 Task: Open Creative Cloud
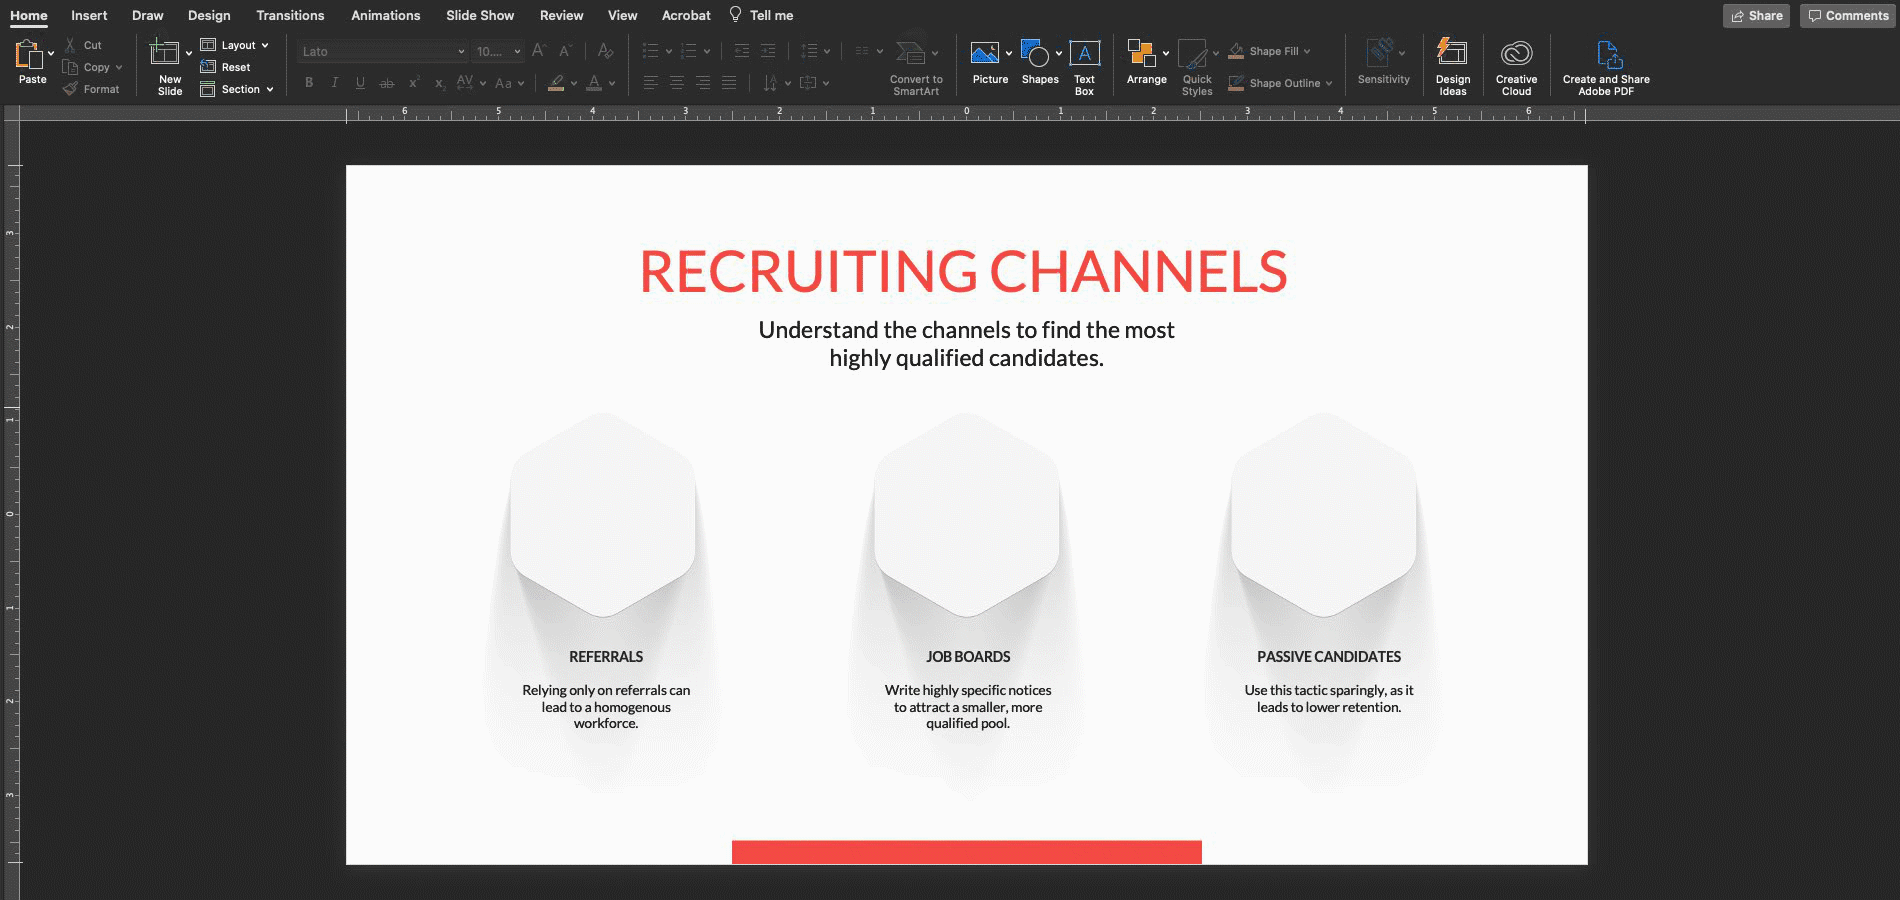point(1518,64)
